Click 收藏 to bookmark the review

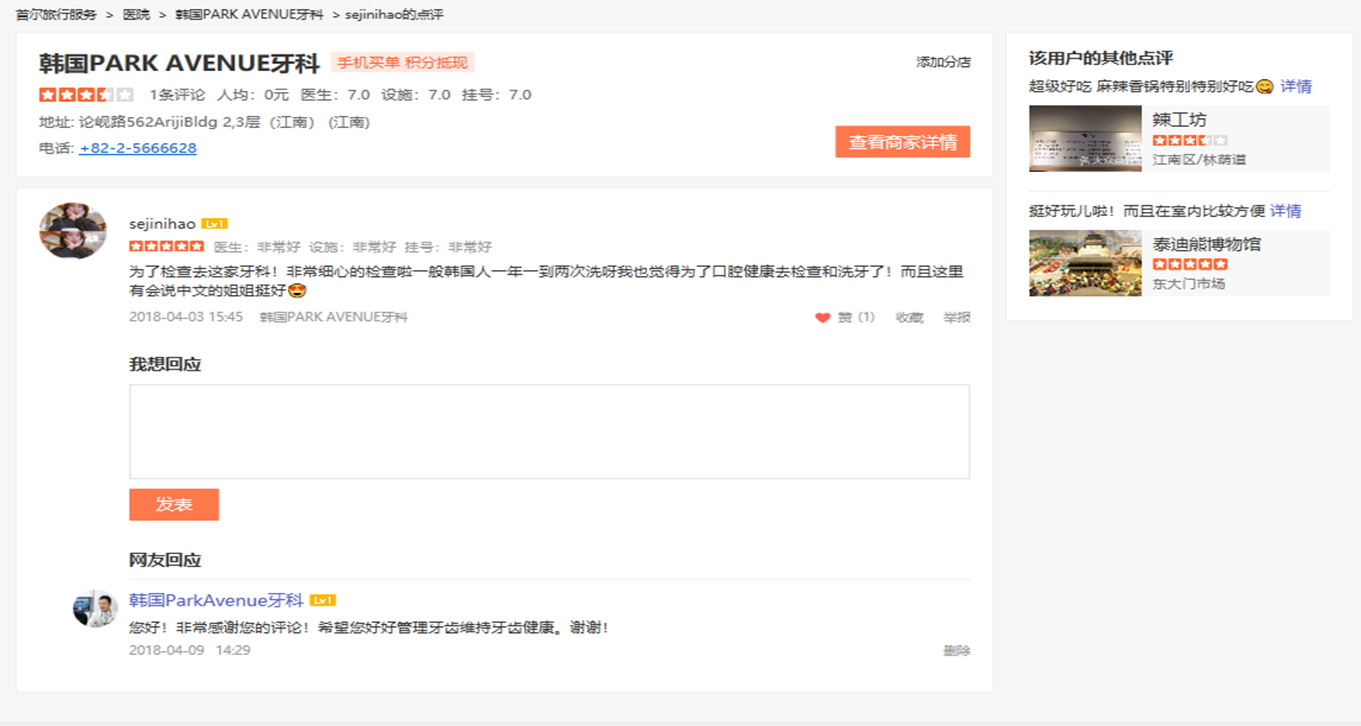(x=909, y=318)
